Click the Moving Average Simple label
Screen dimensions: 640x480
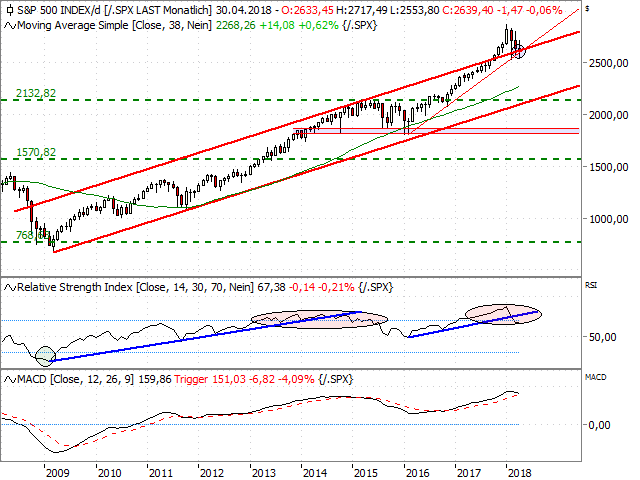[x=73, y=26]
